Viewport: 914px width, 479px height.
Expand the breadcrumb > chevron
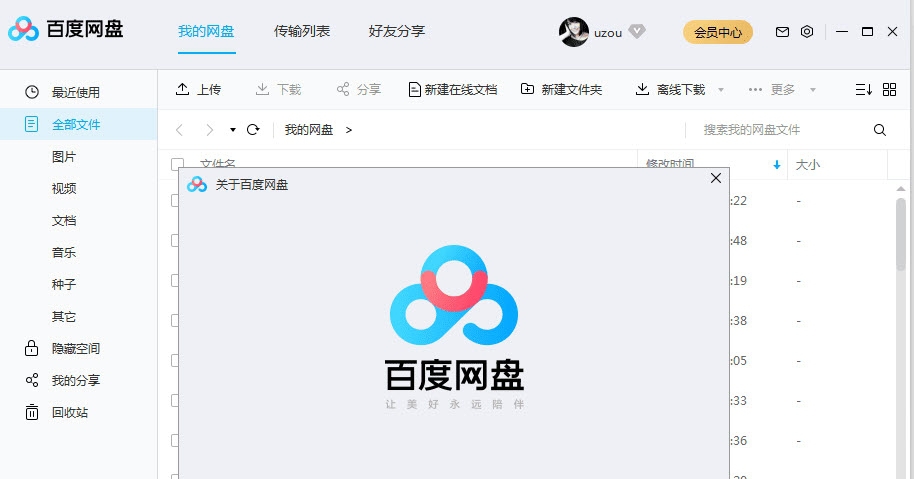[349, 130]
